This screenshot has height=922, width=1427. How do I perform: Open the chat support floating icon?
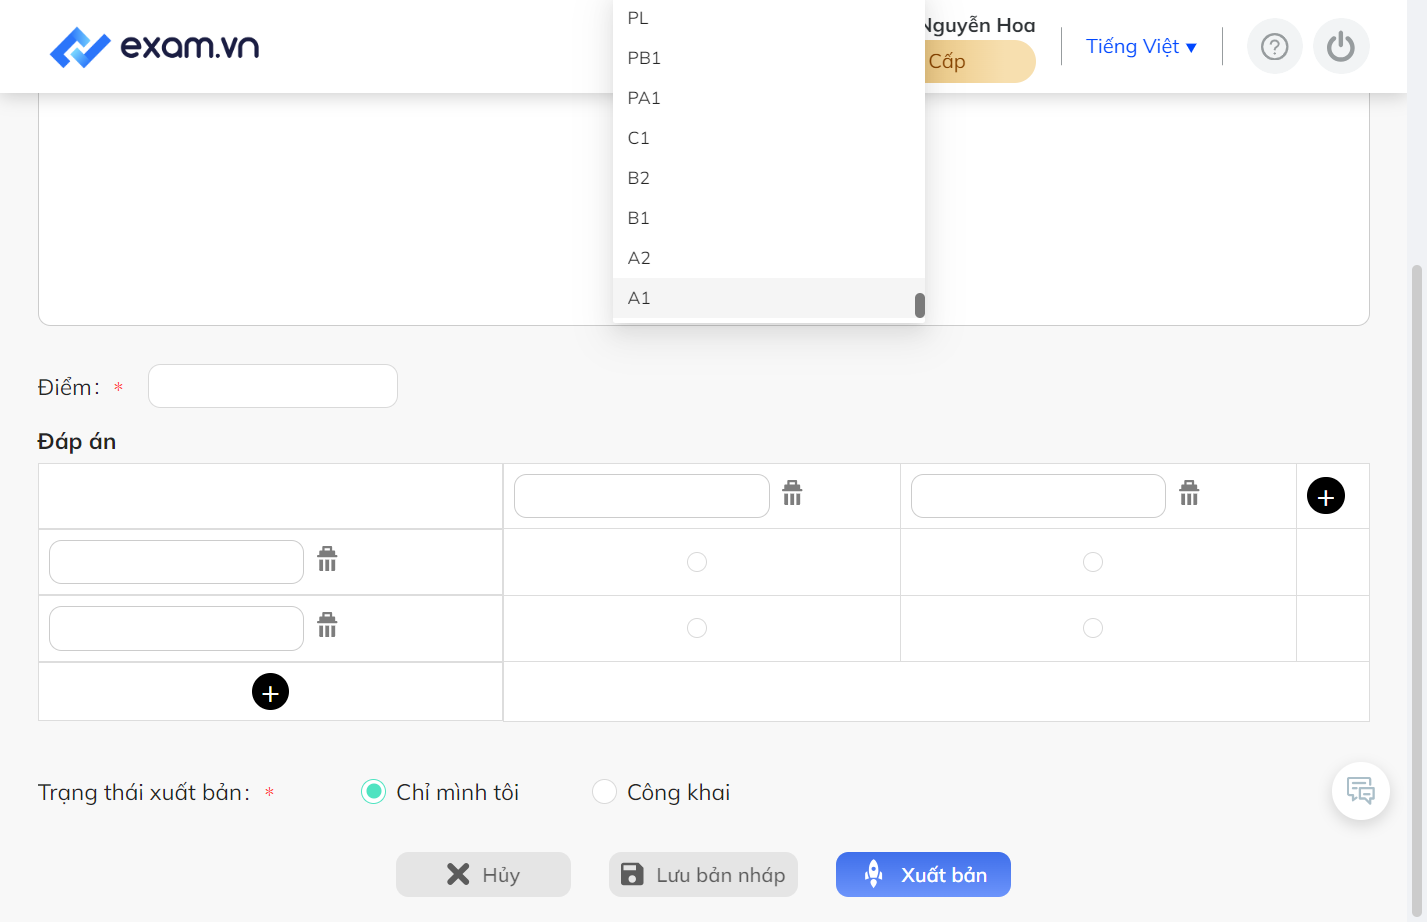coord(1361,791)
